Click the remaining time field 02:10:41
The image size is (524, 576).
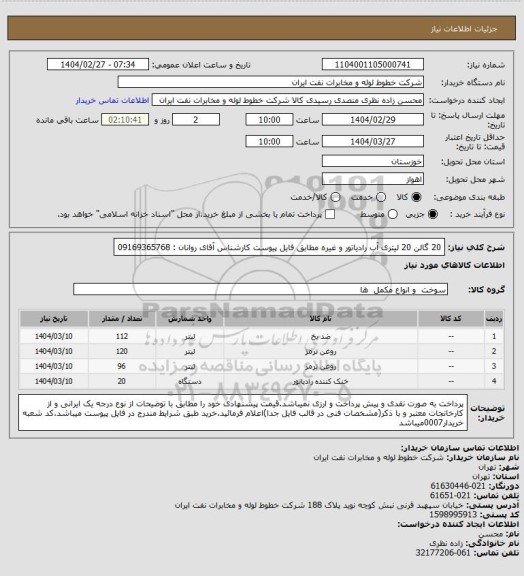pos(125,120)
